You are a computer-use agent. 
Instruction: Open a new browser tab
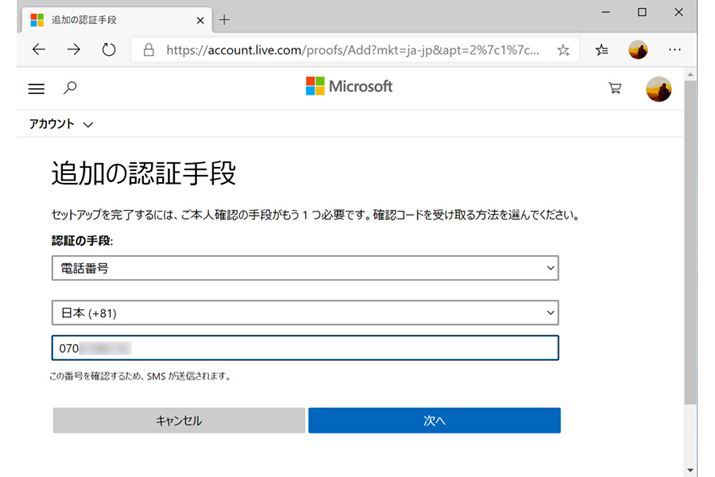[224, 19]
